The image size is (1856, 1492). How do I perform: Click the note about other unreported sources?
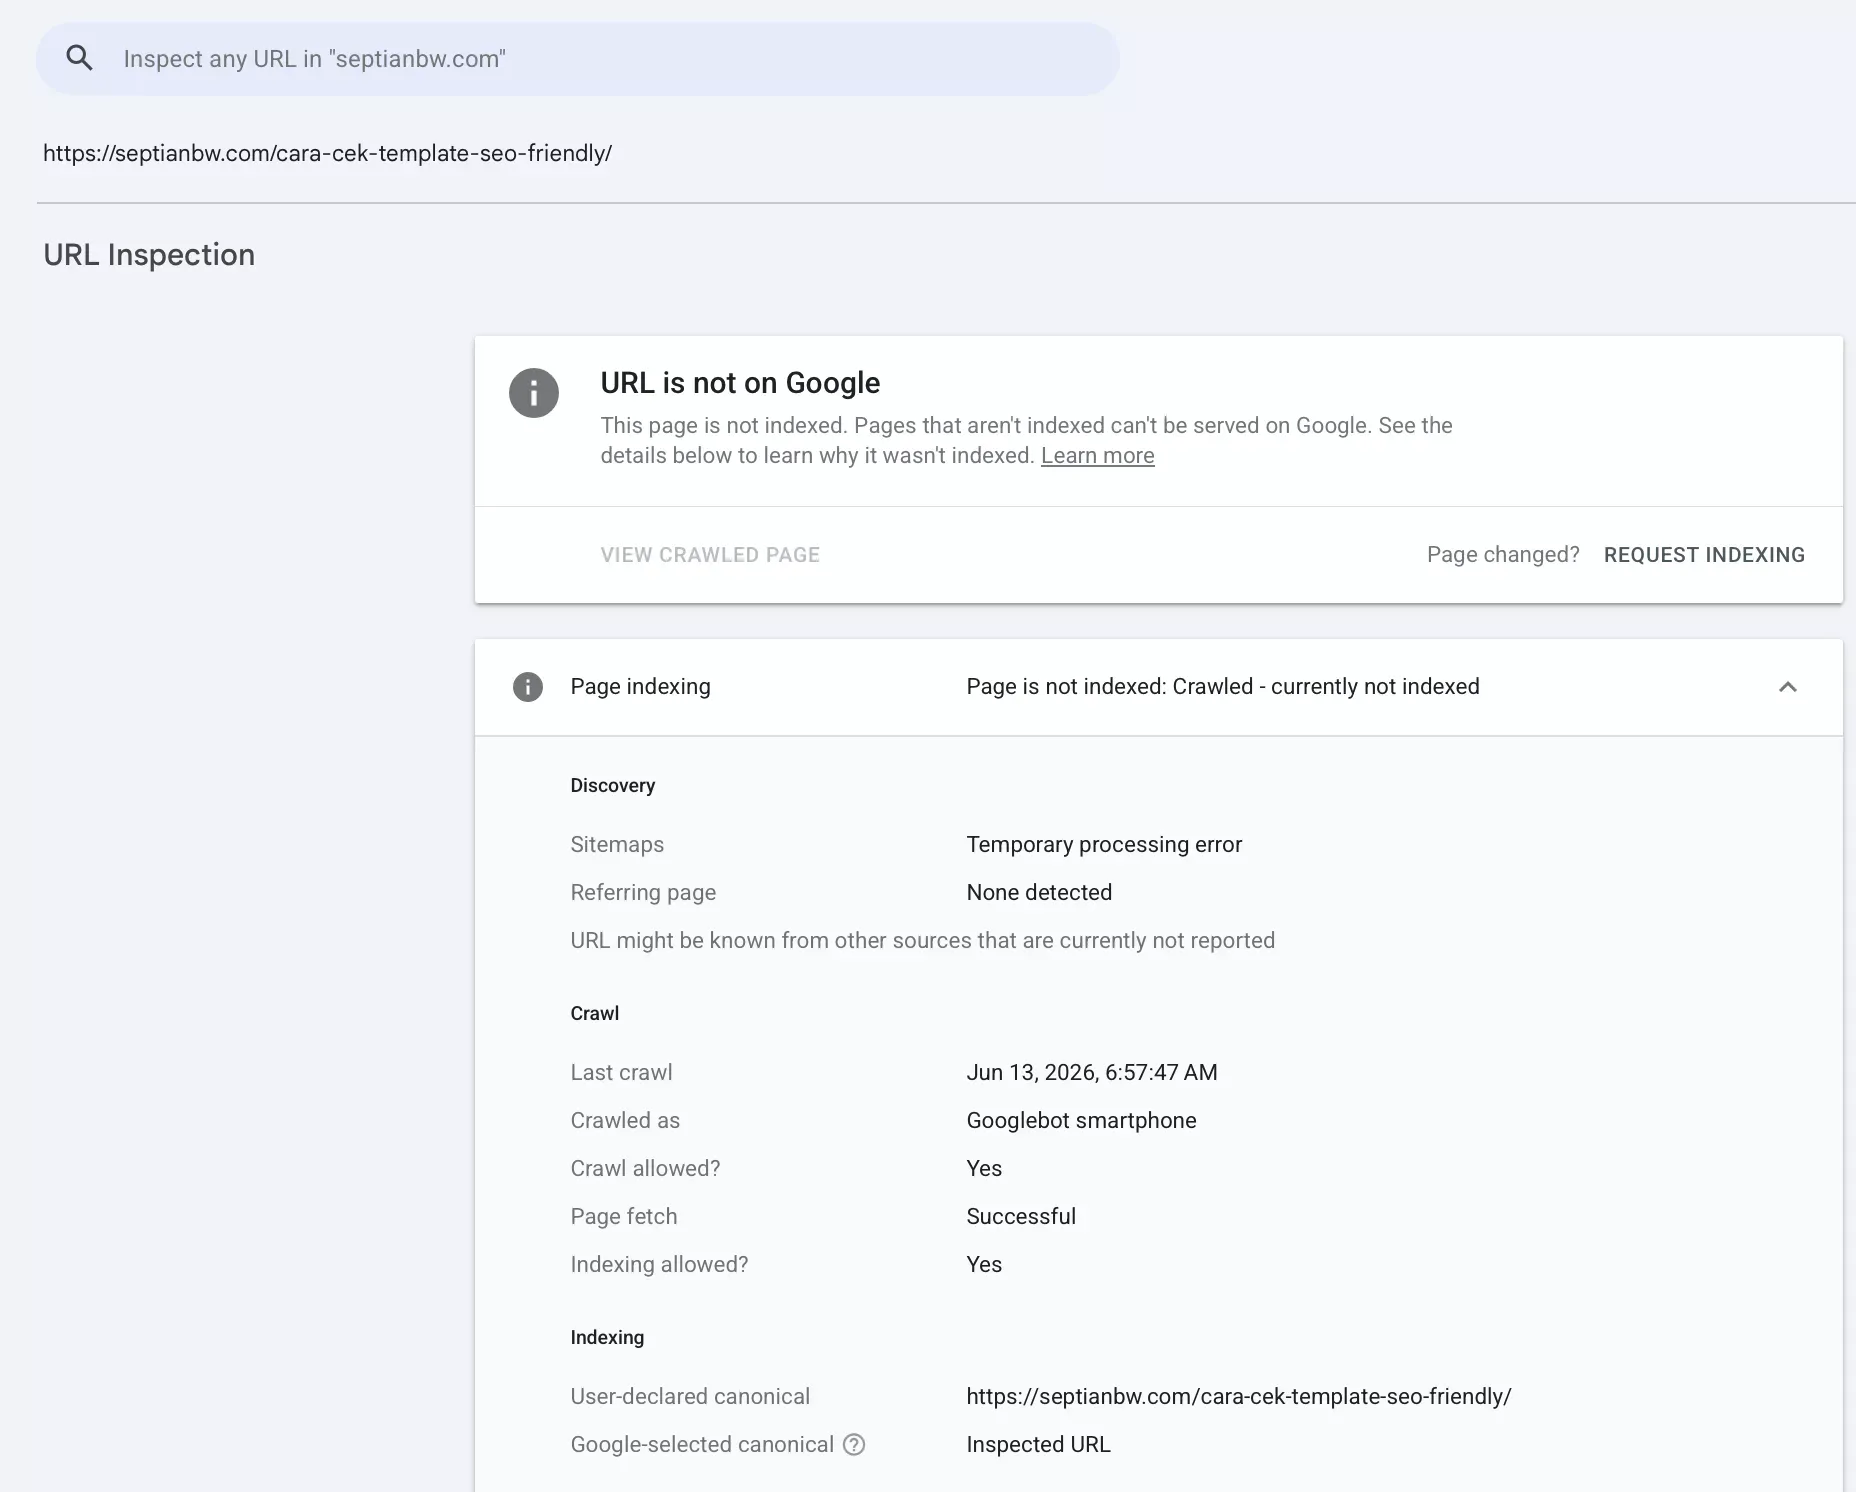[922, 941]
